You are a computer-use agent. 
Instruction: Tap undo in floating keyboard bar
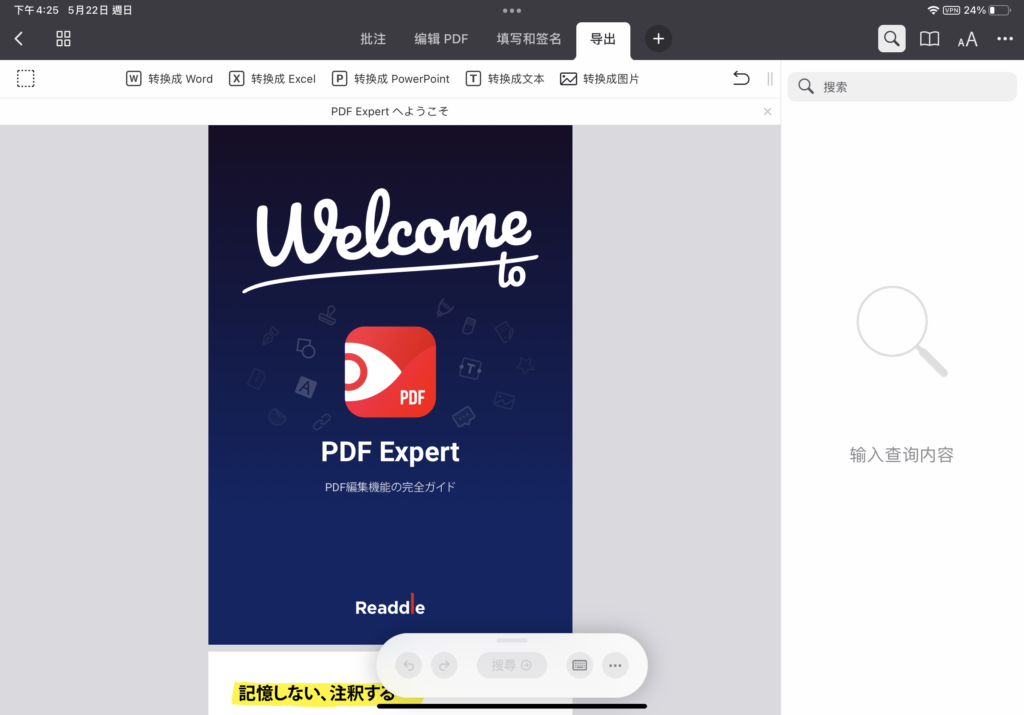(409, 665)
